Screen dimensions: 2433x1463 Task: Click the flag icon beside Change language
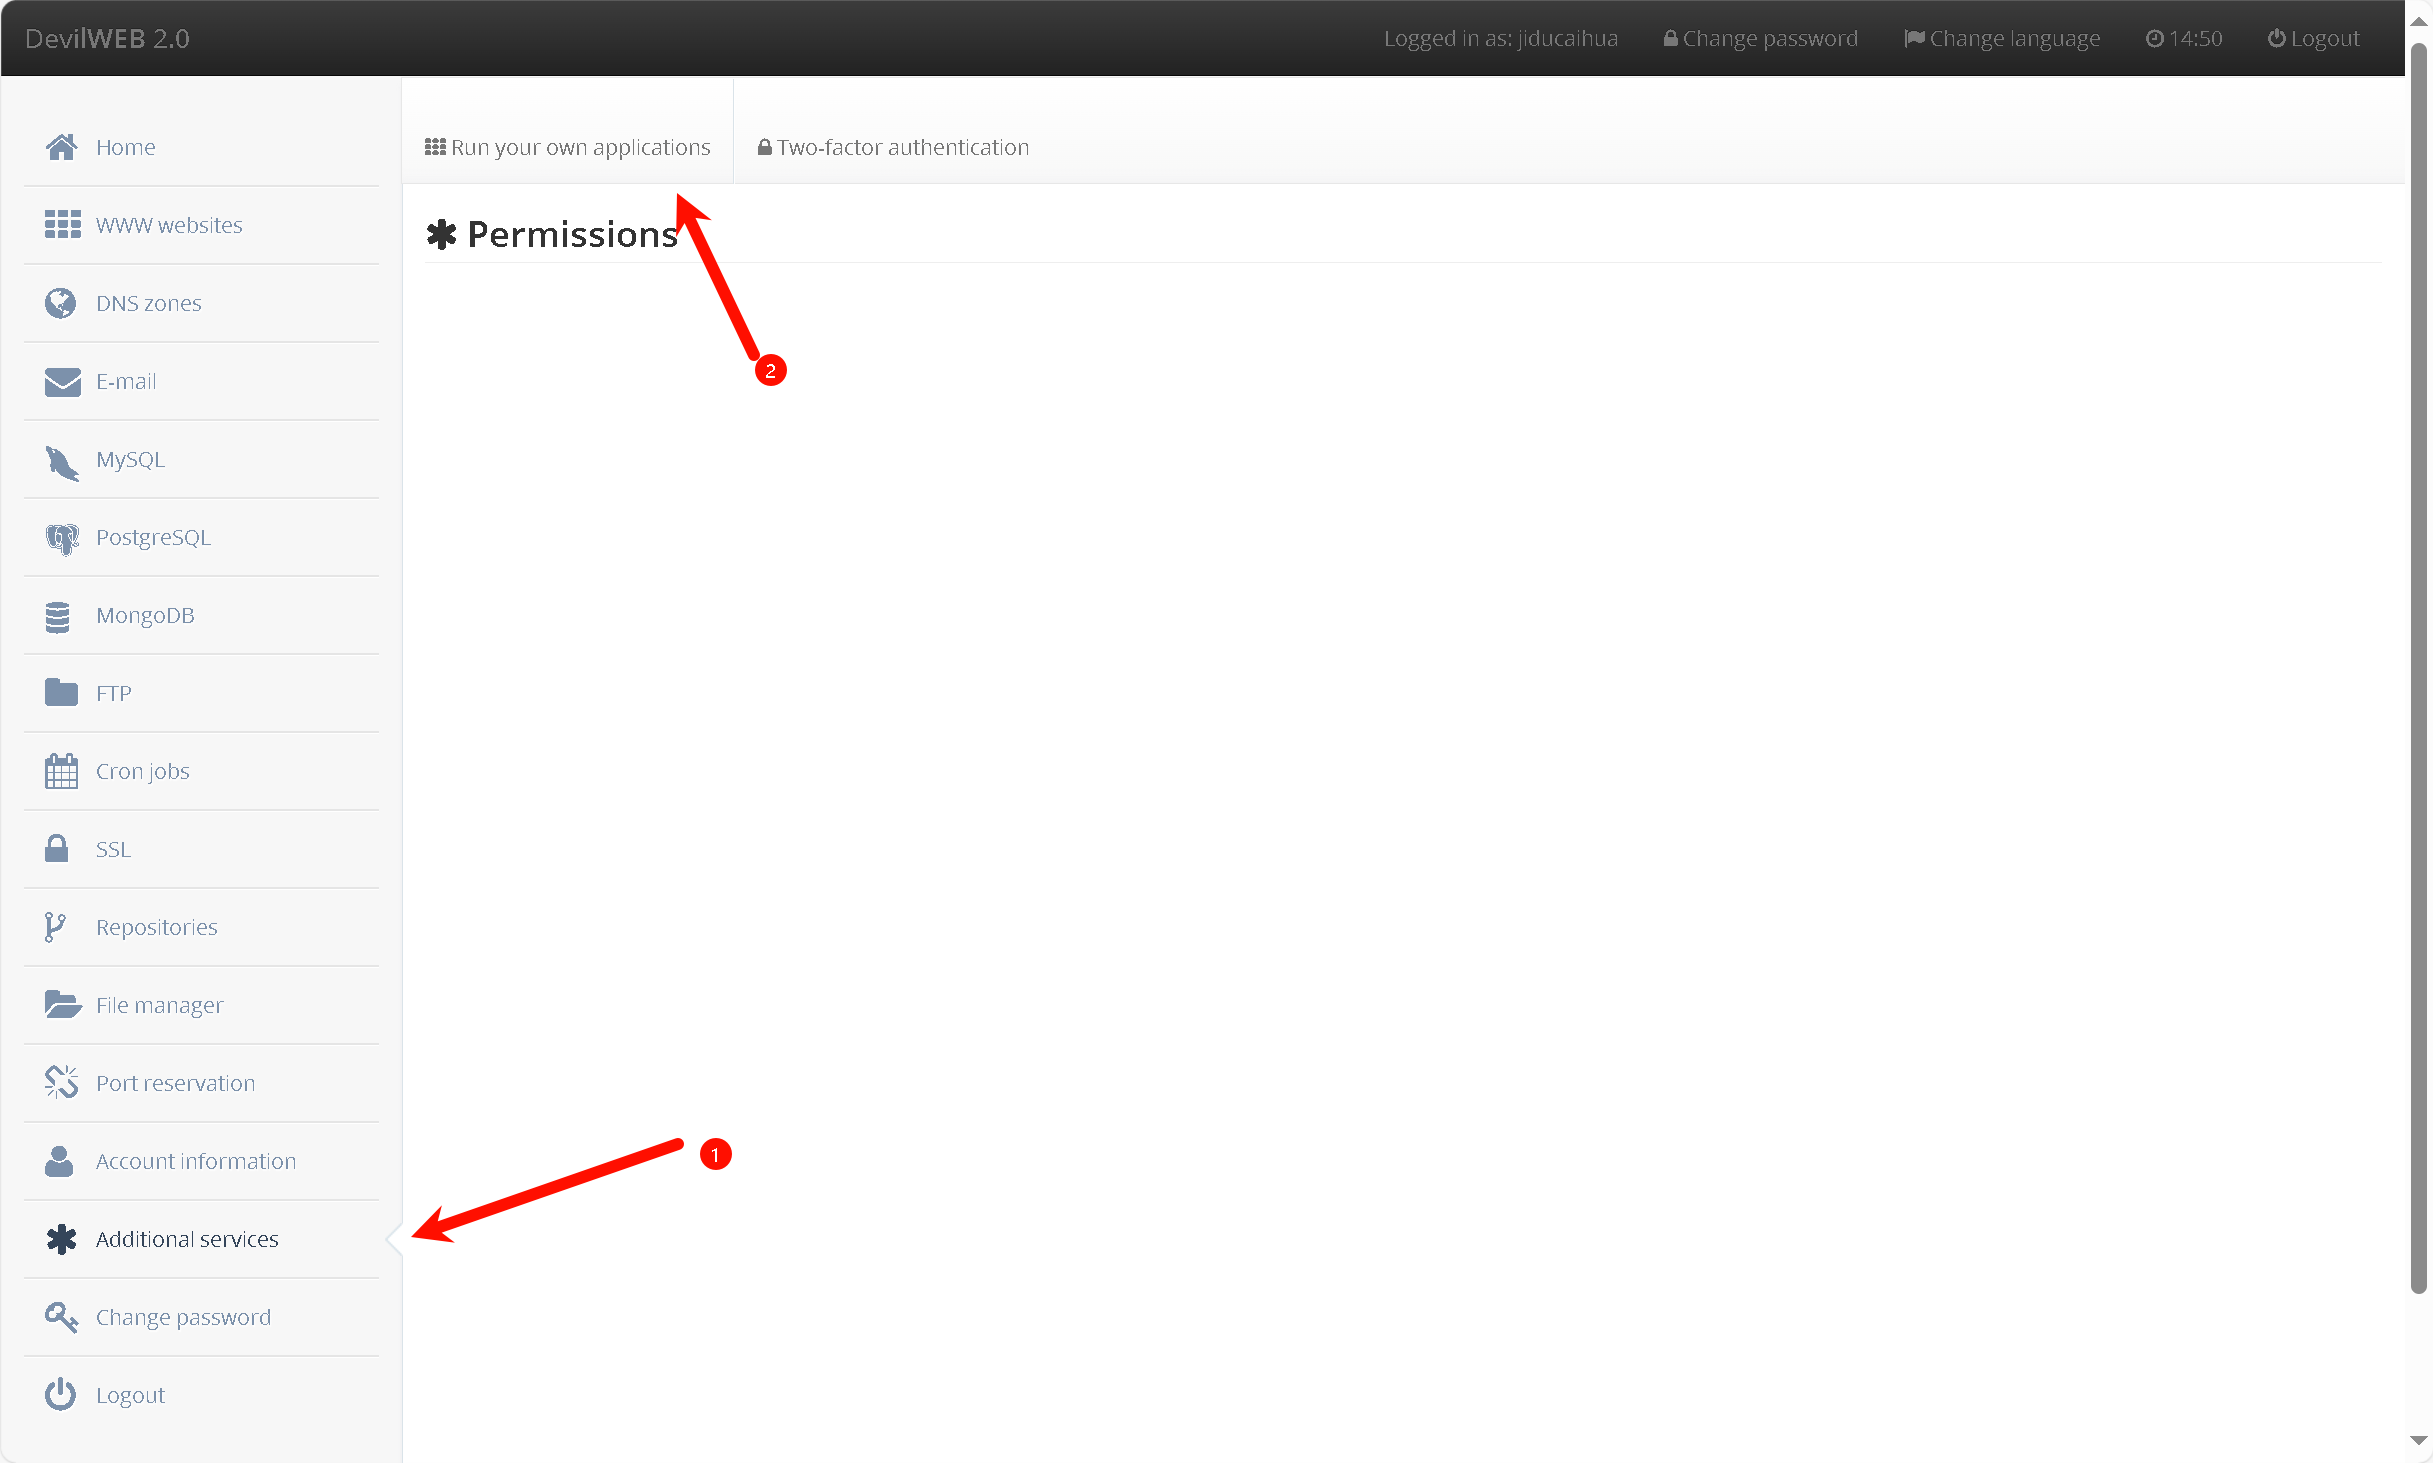click(1914, 38)
